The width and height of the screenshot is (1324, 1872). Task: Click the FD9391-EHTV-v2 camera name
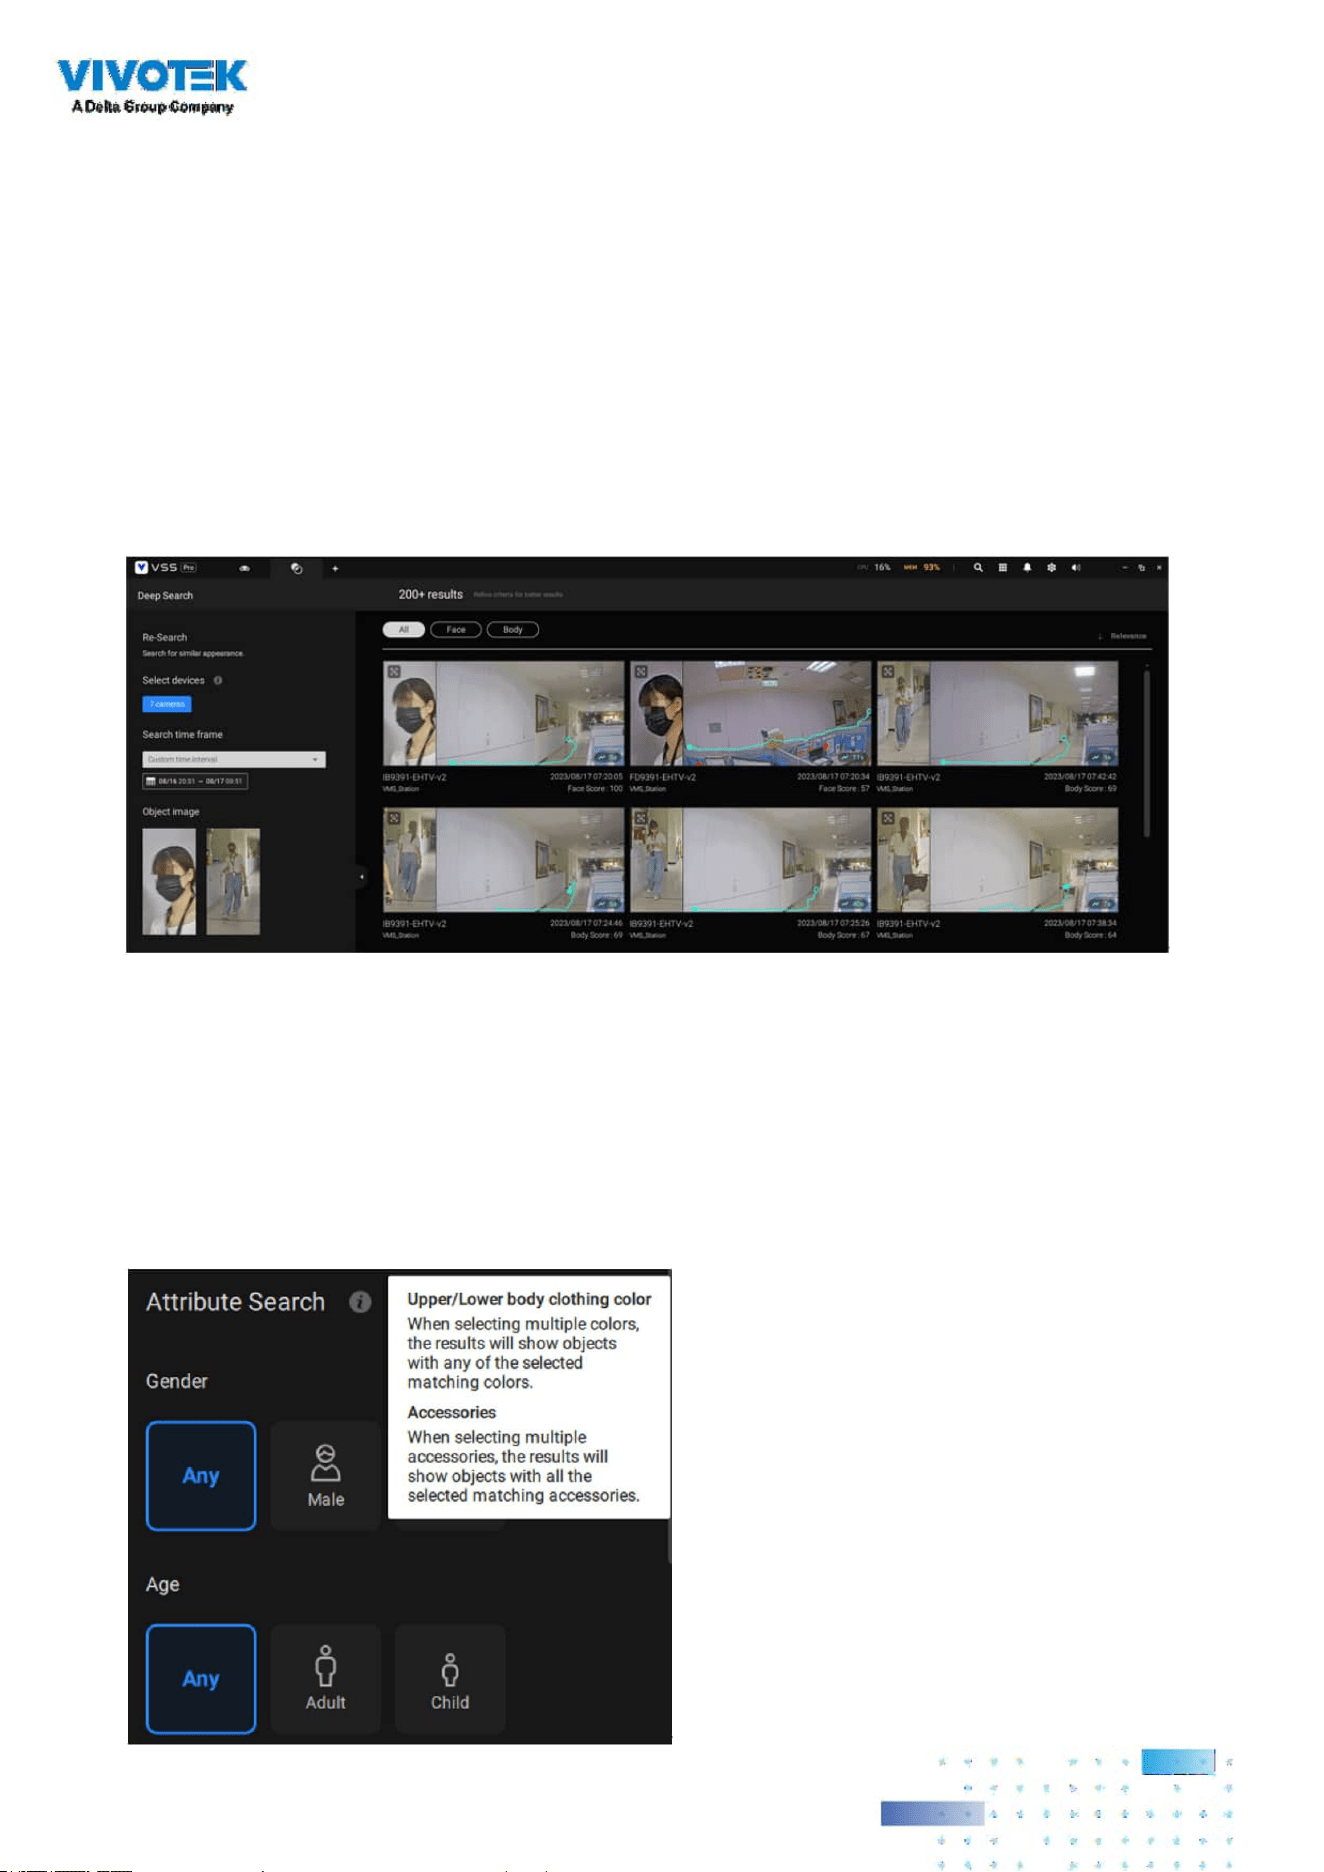point(663,777)
